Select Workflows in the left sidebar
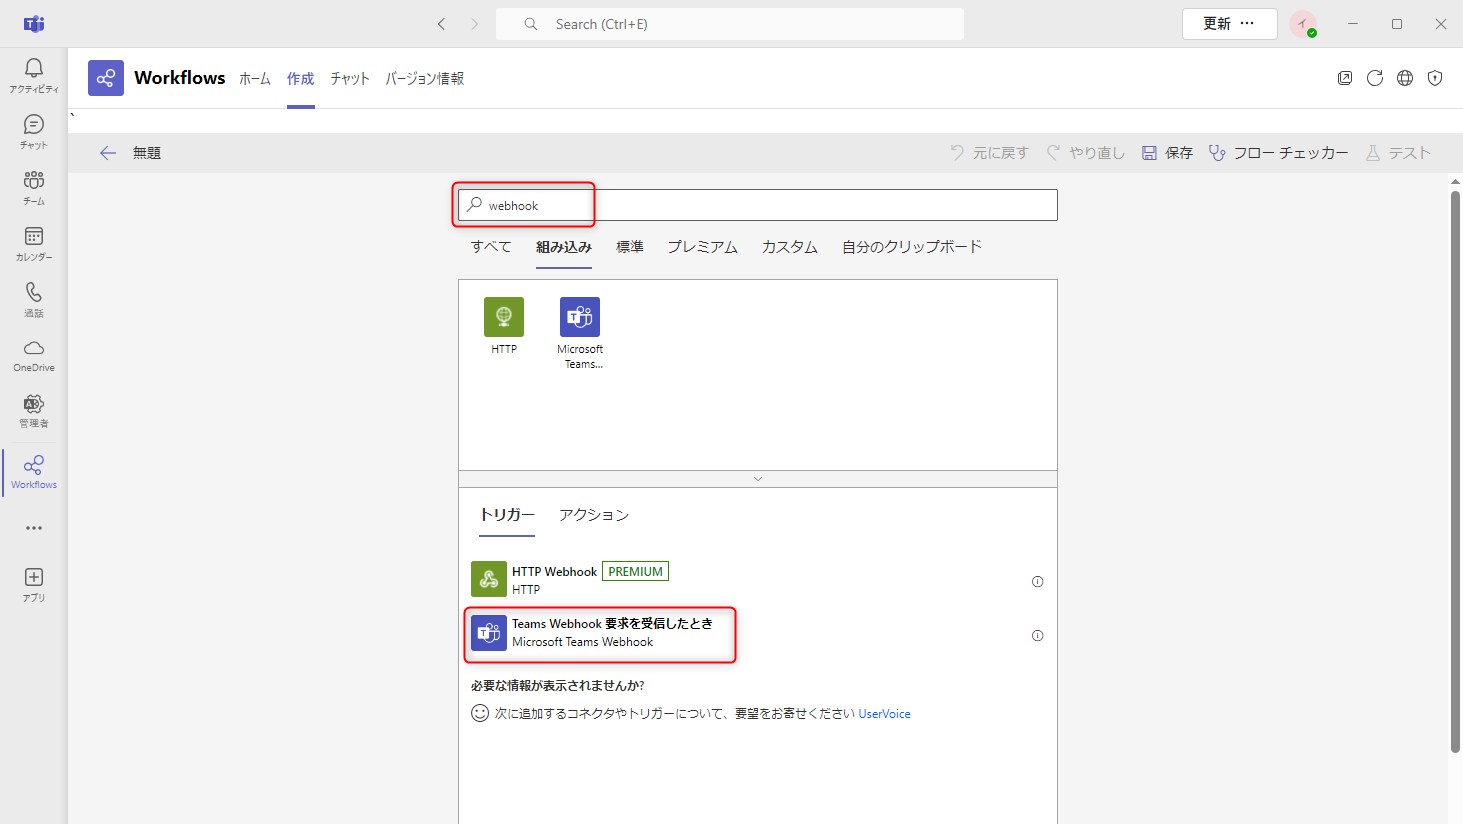The height and width of the screenshot is (824, 1463). pos(34,472)
